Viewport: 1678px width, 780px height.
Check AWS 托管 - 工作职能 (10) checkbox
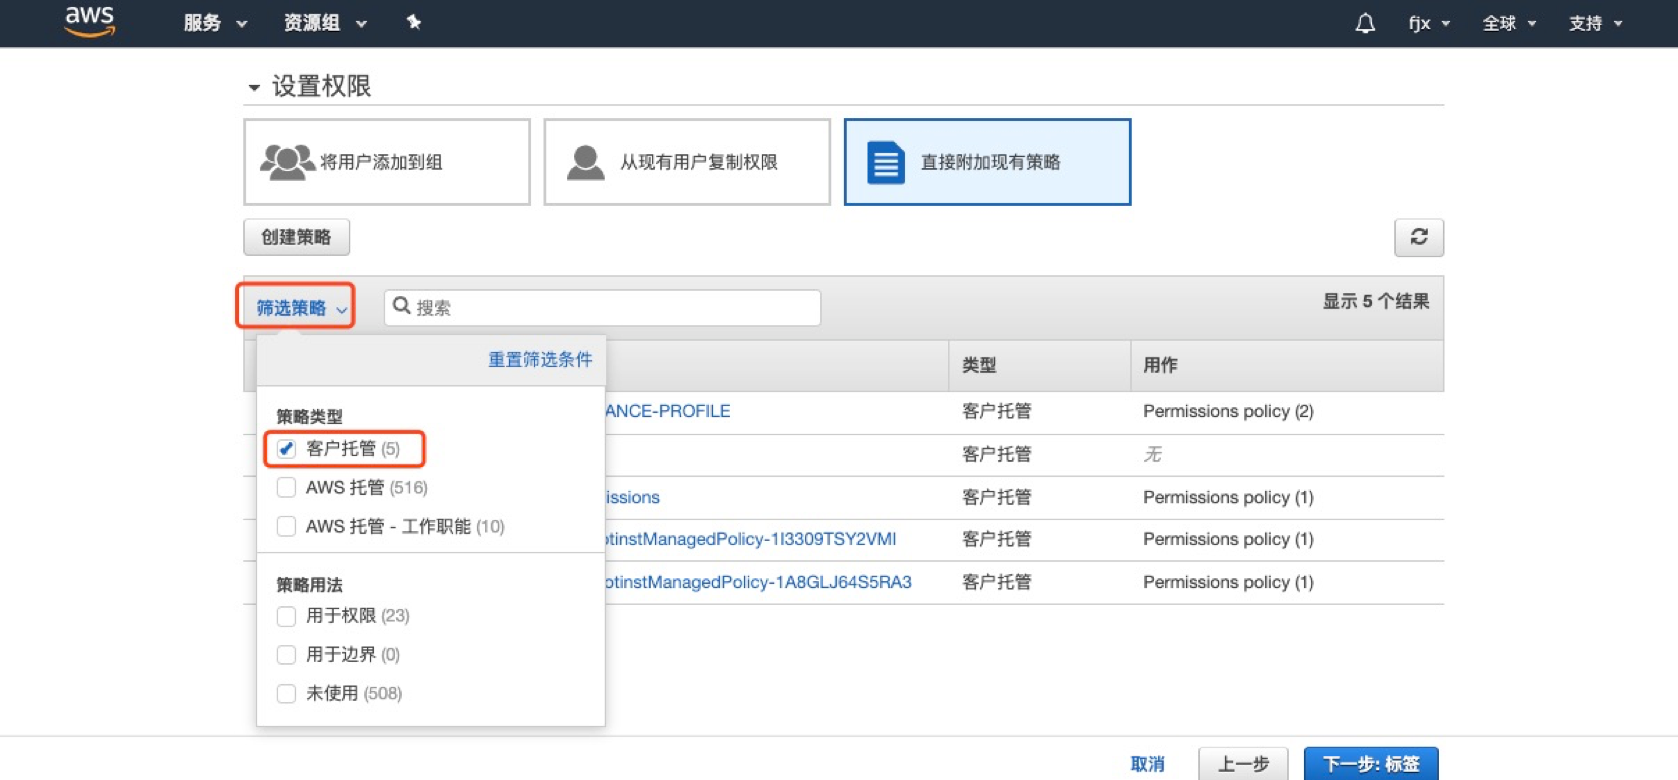(x=287, y=526)
